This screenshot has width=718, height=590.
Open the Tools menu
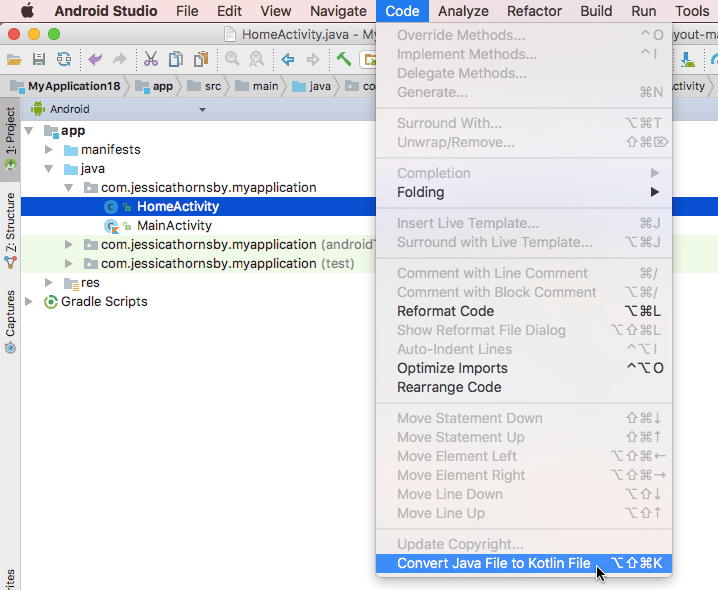click(x=692, y=11)
